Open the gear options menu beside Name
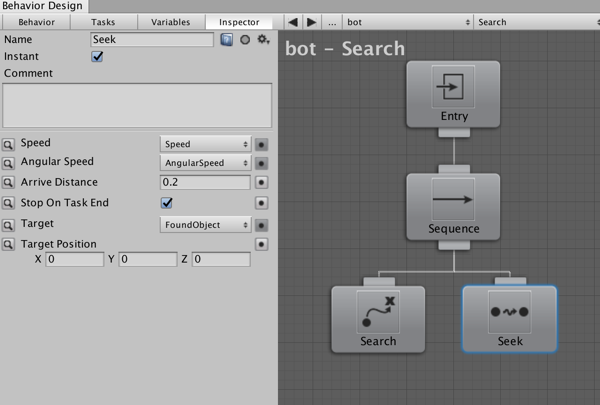Viewport: 600px width, 405px height. (x=263, y=39)
